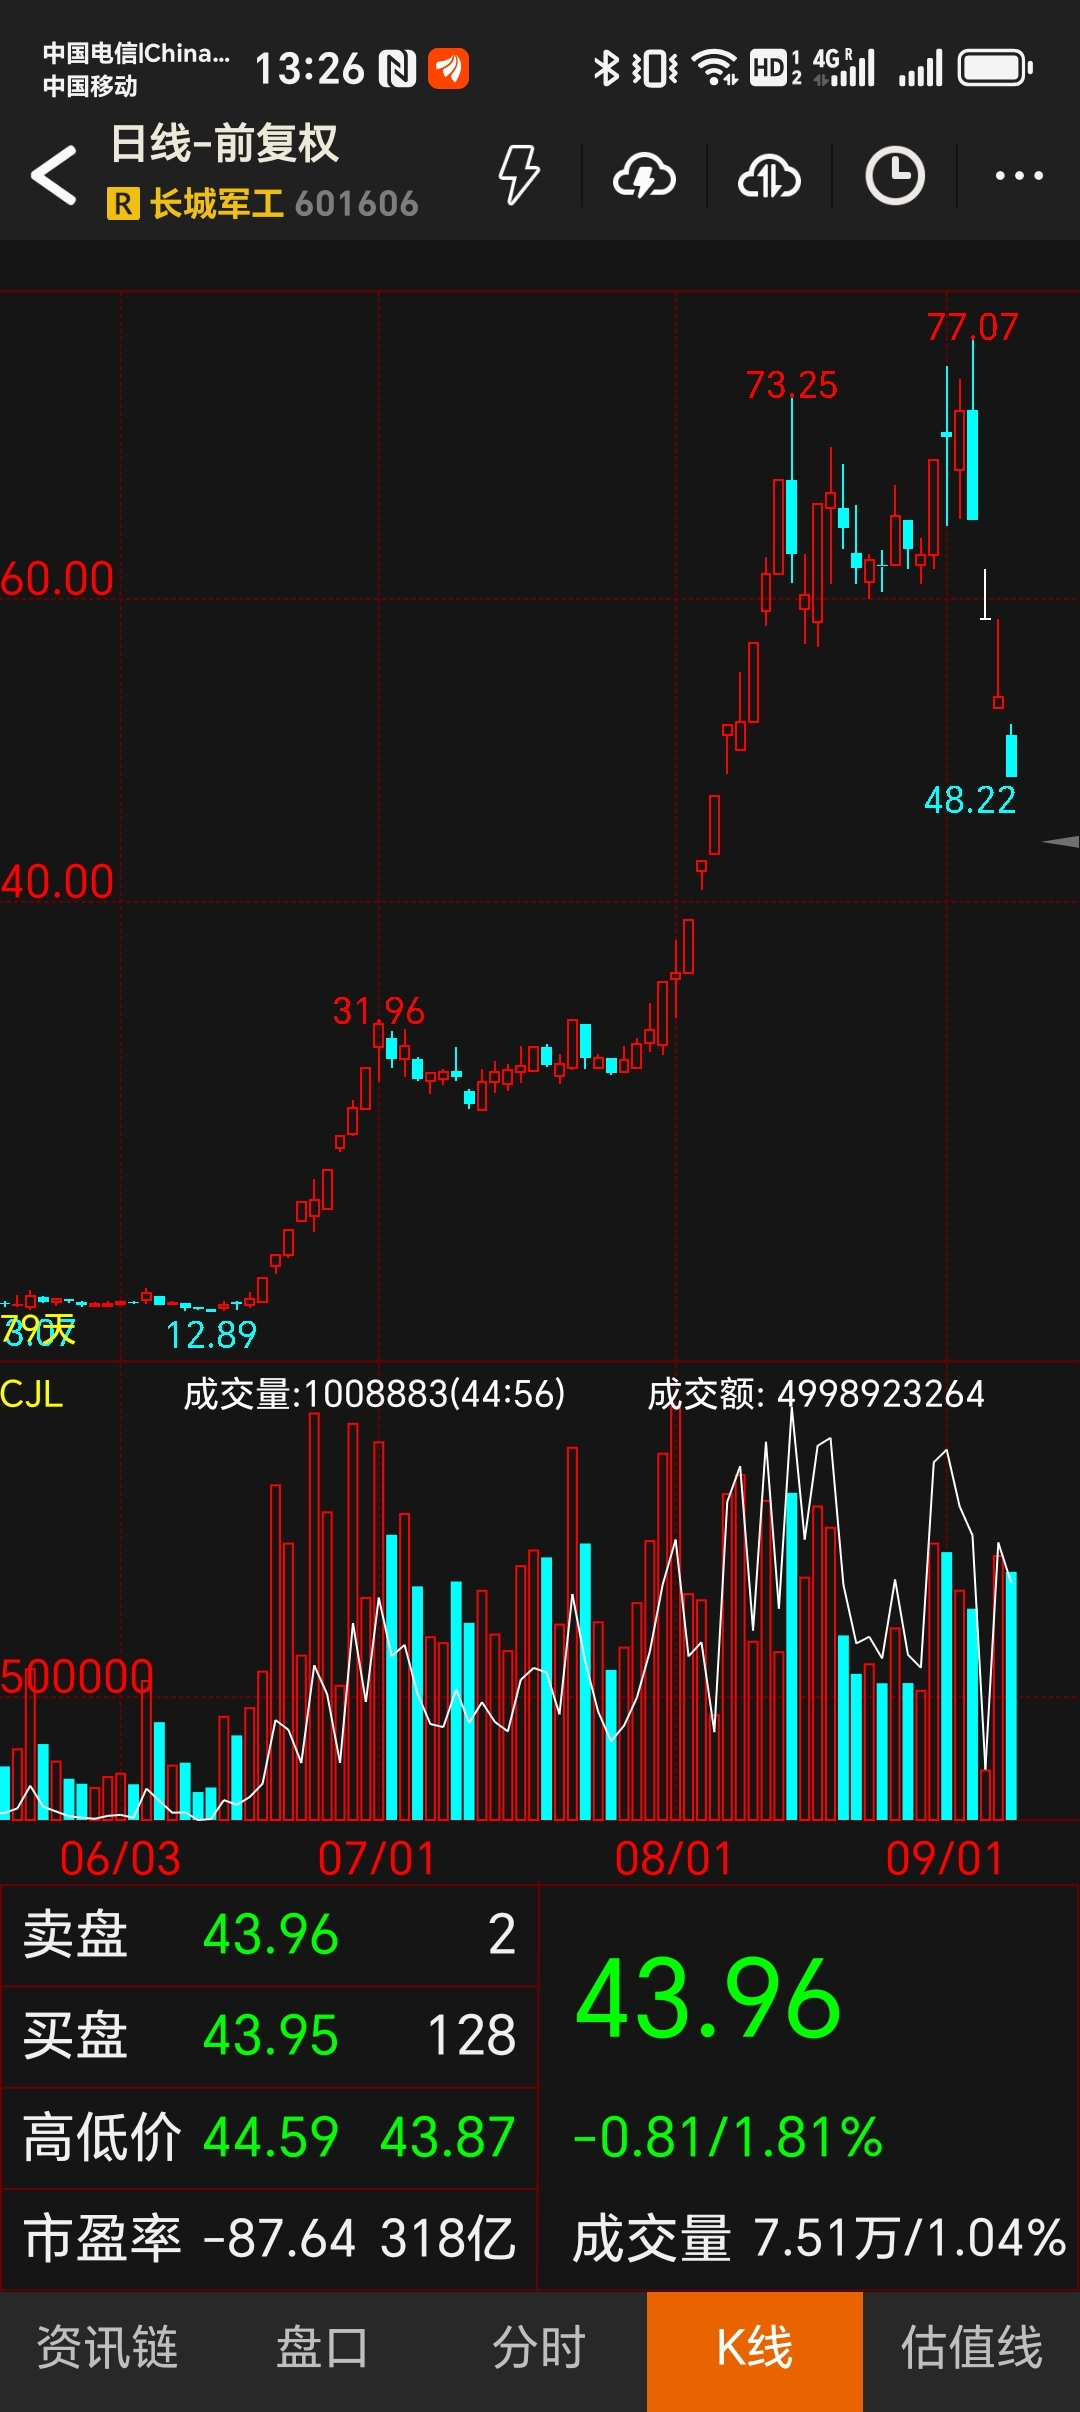Tap the 08/01 date label
Viewport: 1080px width, 2412px height.
coord(674,1859)
